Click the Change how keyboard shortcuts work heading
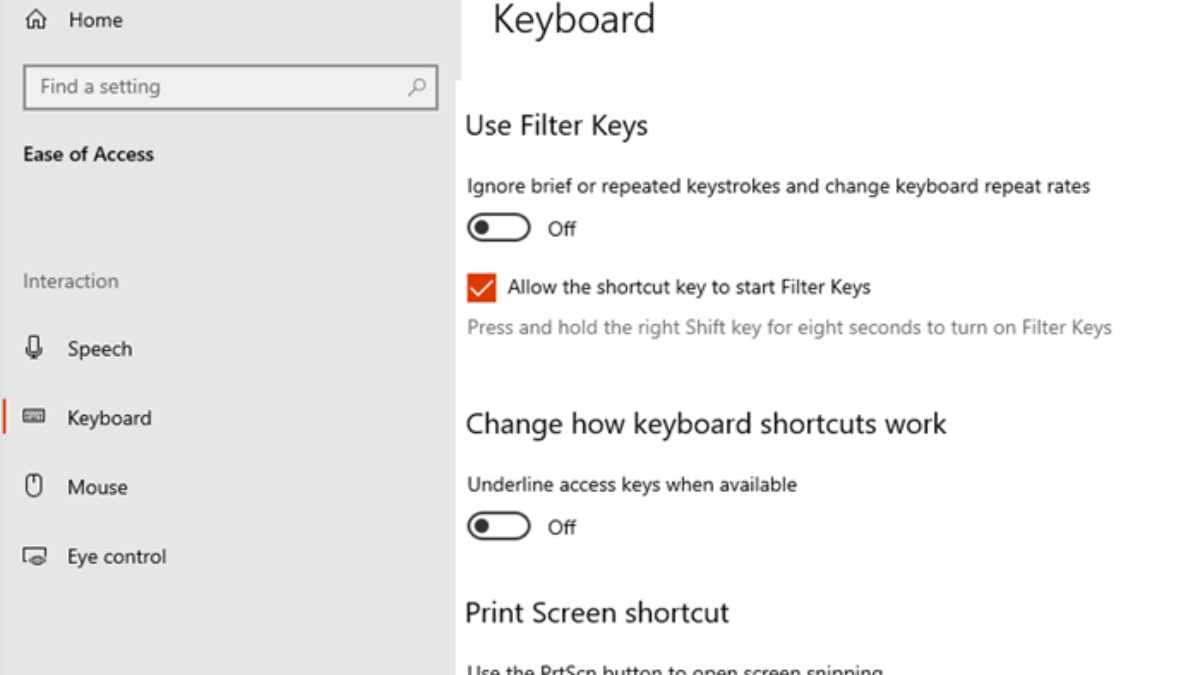 click(705, 423)
